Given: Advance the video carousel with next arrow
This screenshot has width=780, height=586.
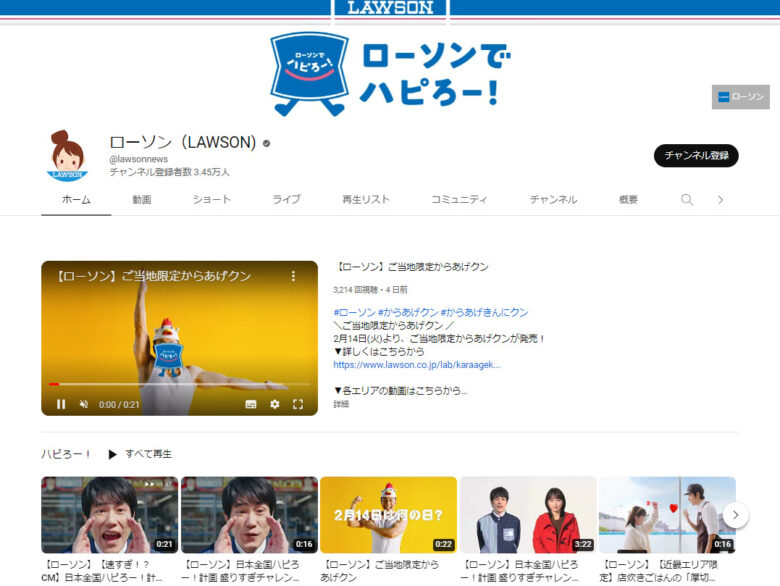Looking at the screenshot, I should 736,515.
